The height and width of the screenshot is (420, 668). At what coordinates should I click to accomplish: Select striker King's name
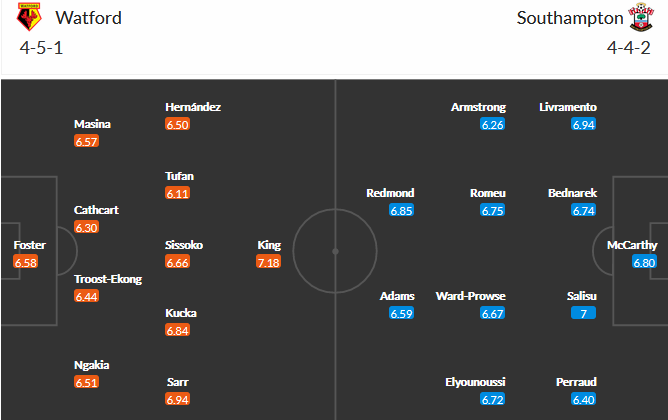tap(269, 245)
